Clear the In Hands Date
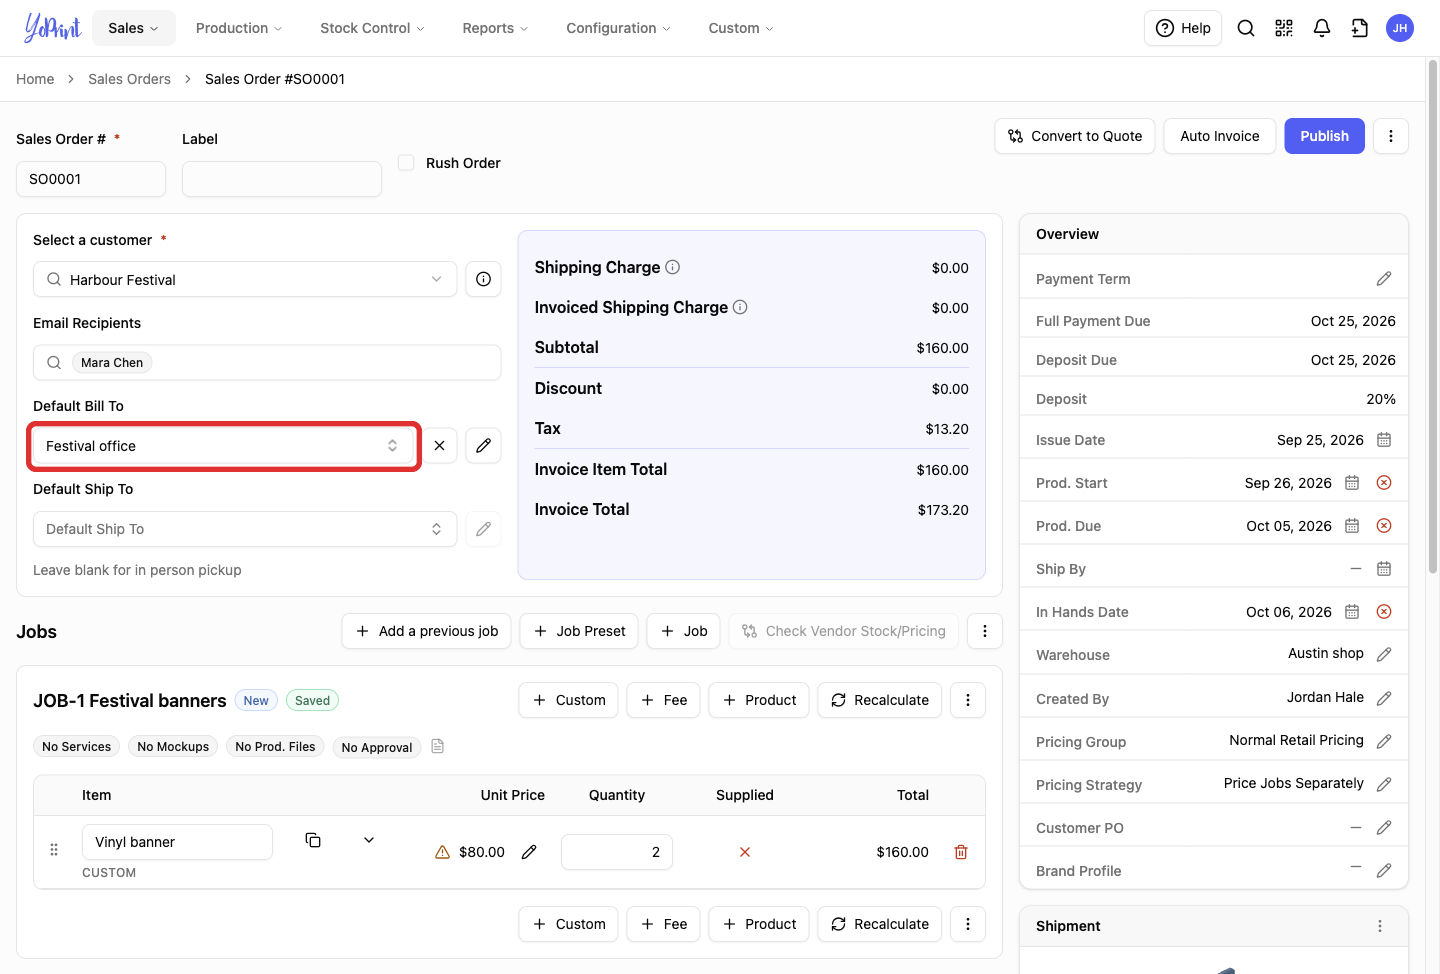 pyautogui.click(x=1384, y=612)
